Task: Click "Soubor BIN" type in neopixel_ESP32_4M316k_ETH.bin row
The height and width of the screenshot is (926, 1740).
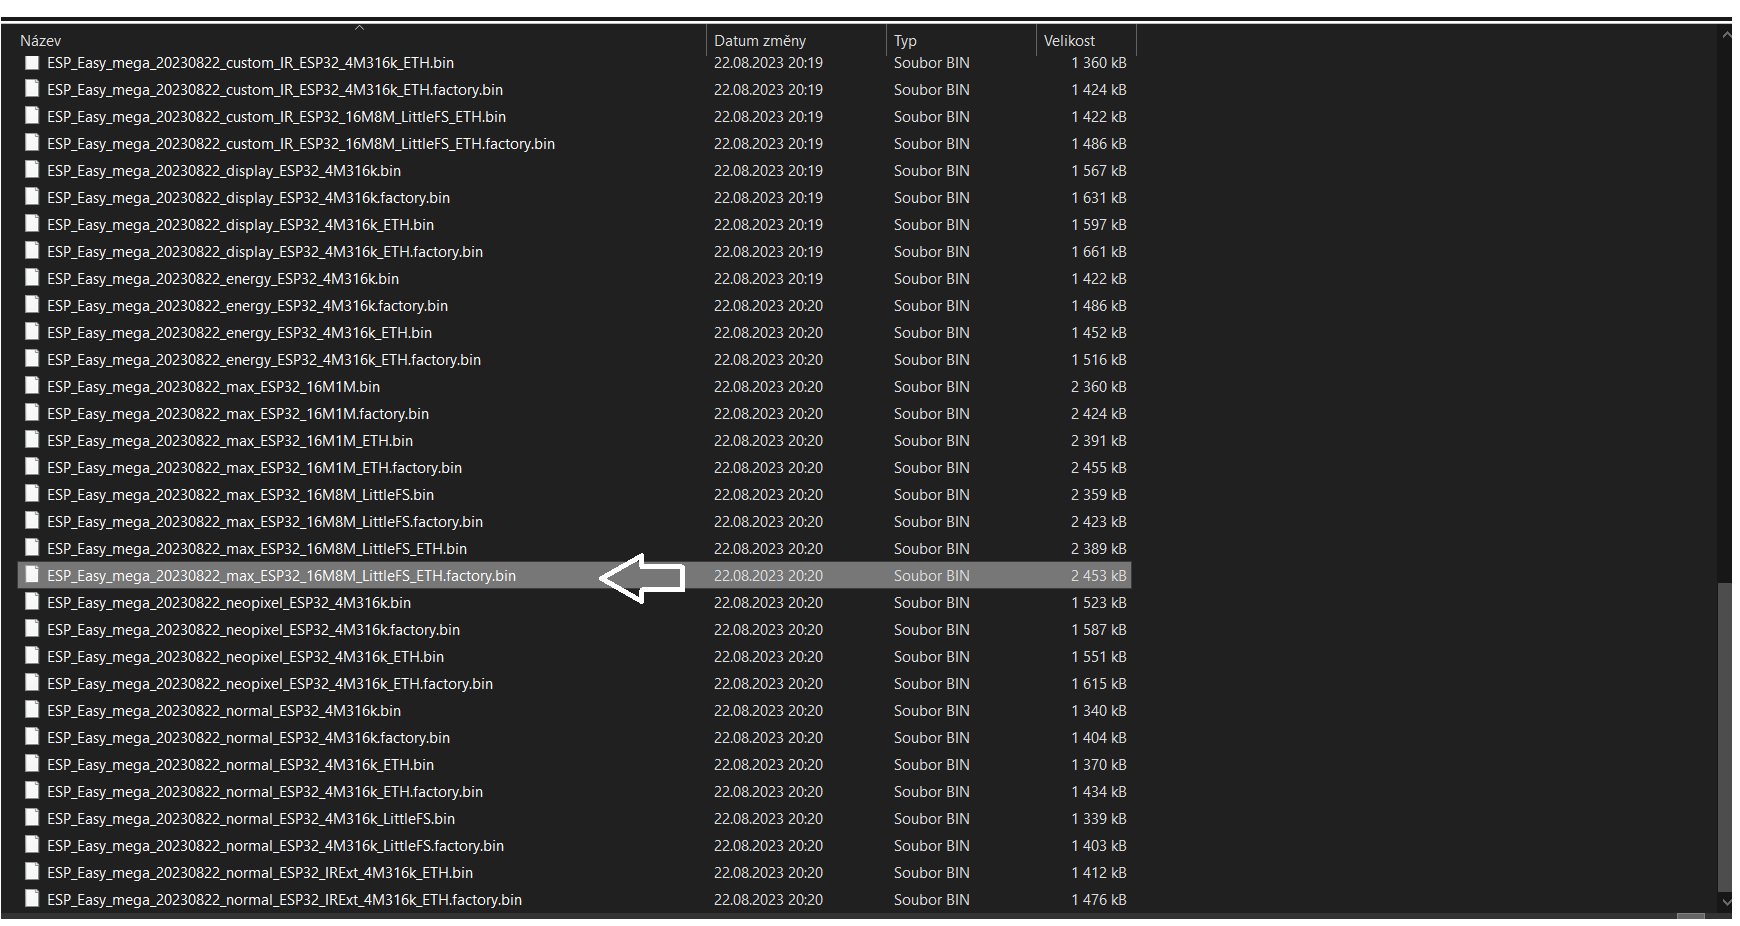Action: 931,657
